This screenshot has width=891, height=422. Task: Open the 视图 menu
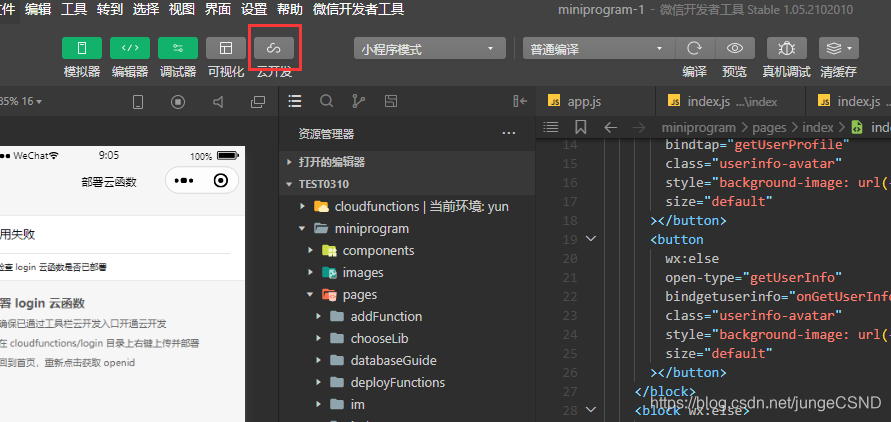coord(182,9)
